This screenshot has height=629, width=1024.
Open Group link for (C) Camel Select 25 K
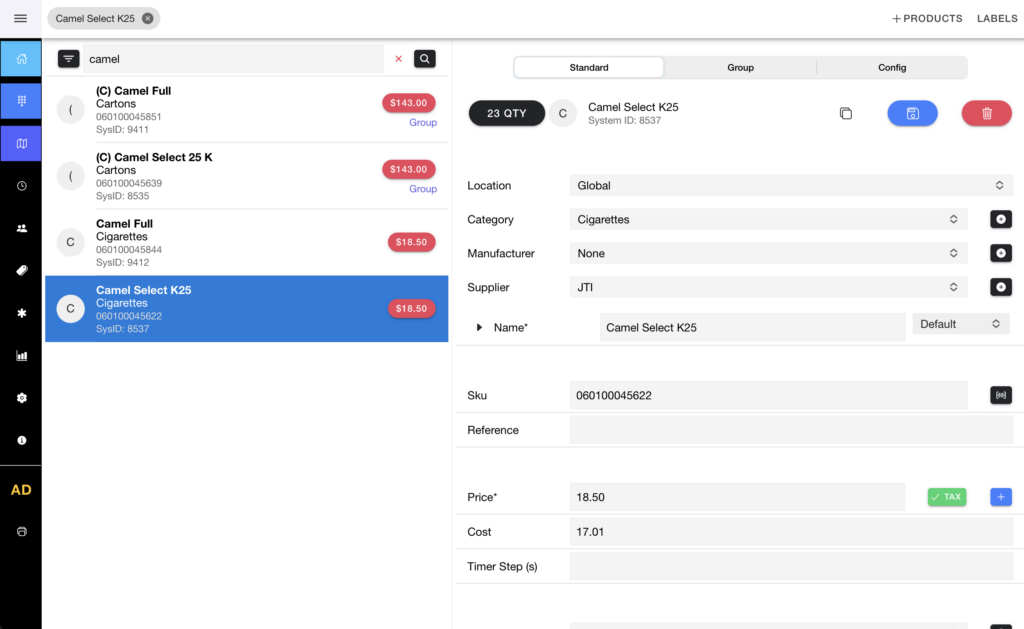click(423, 189)
